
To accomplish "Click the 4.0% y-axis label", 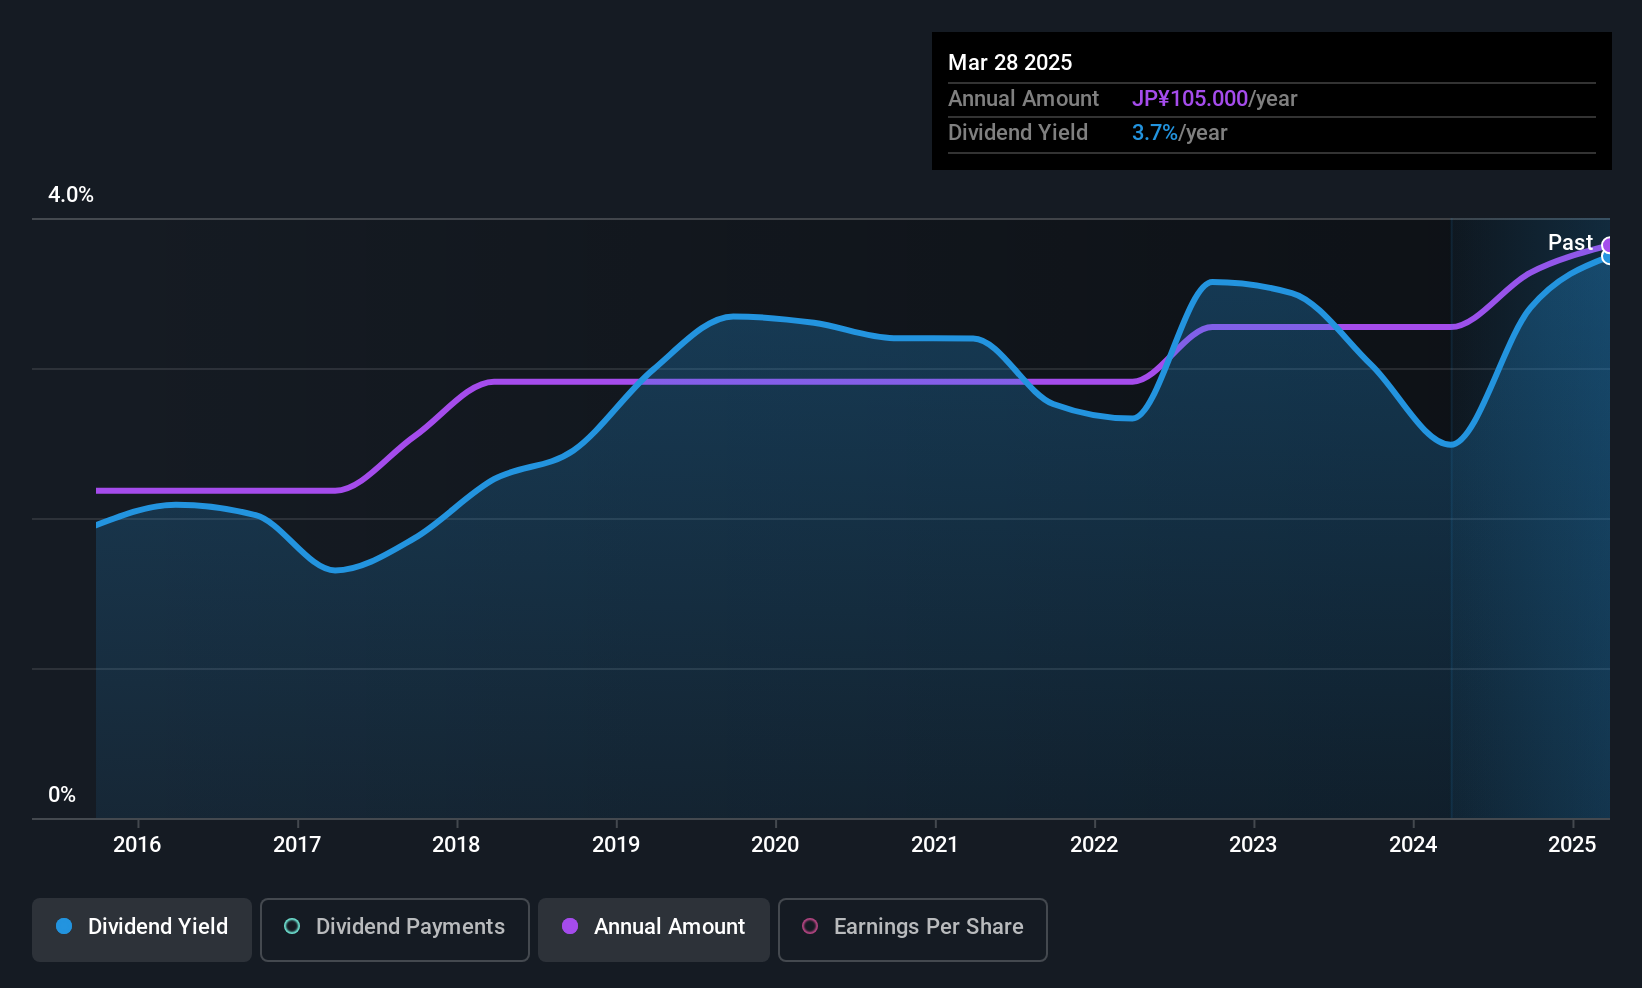I will coord(71,195).
